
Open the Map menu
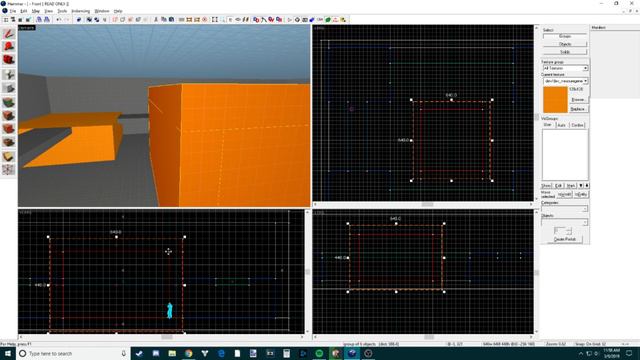tap(36, 11)
